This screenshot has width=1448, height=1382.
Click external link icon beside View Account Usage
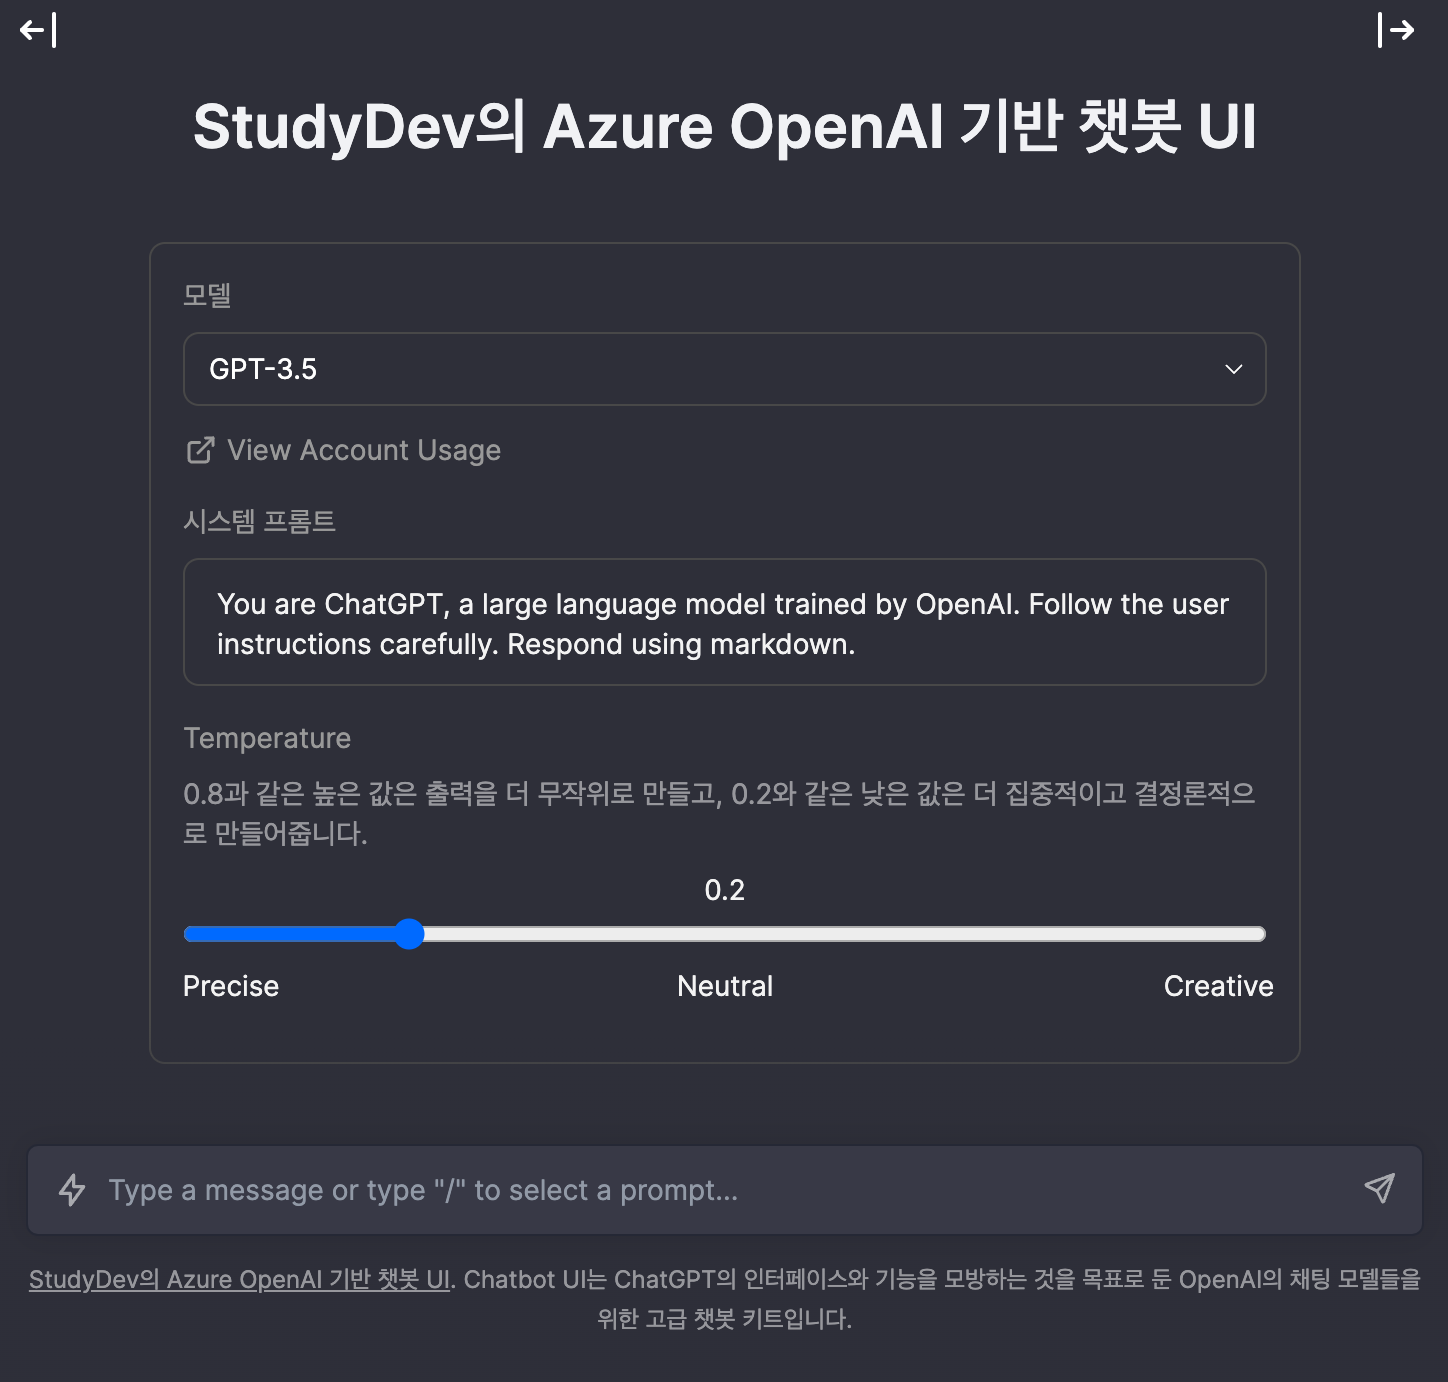coord(200,450)
